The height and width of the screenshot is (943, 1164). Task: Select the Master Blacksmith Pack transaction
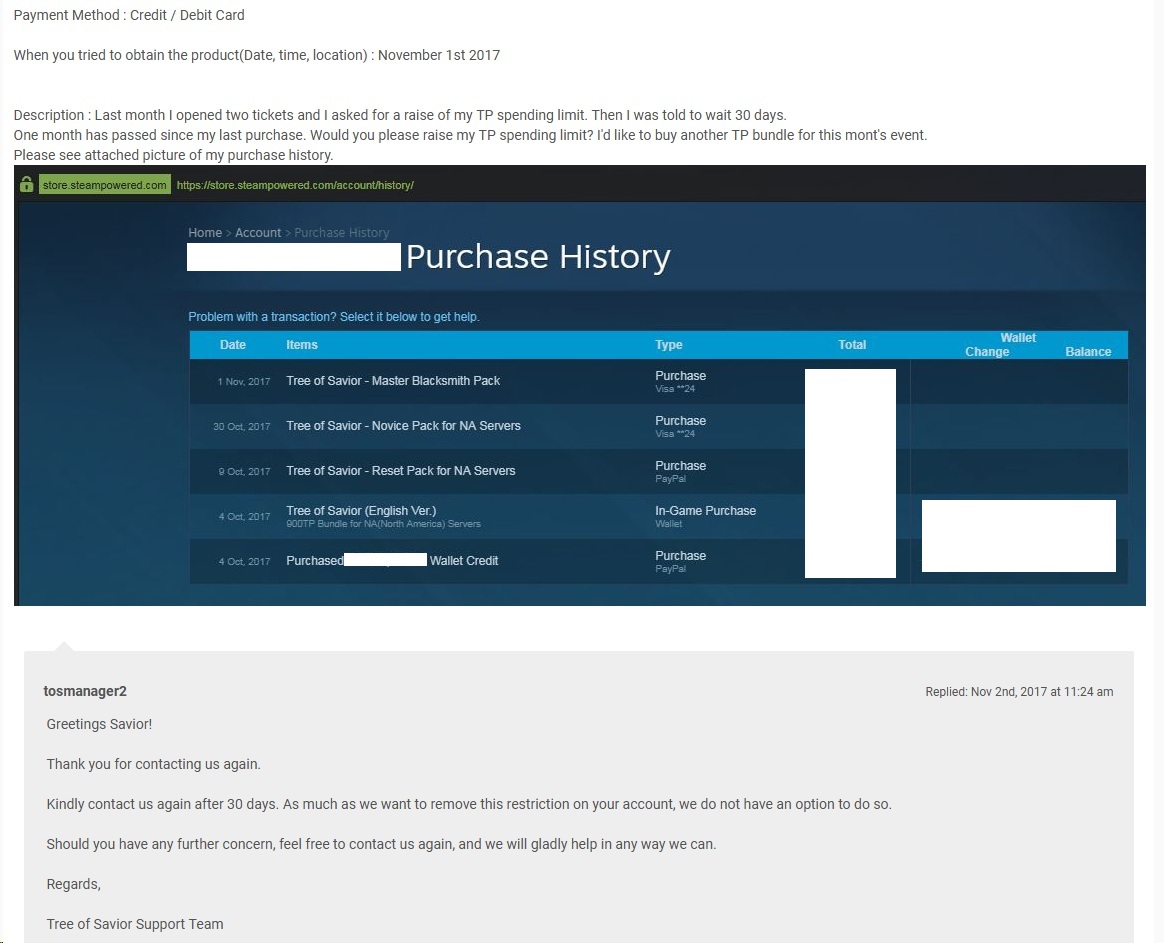(x=393, y=381)
